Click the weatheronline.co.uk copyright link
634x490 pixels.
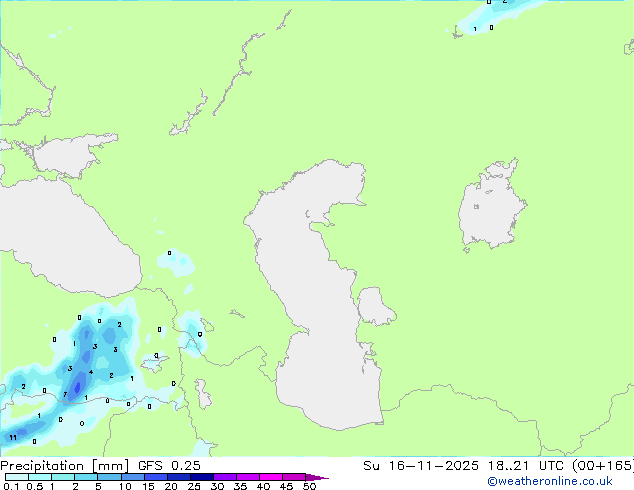pos(550,481)
